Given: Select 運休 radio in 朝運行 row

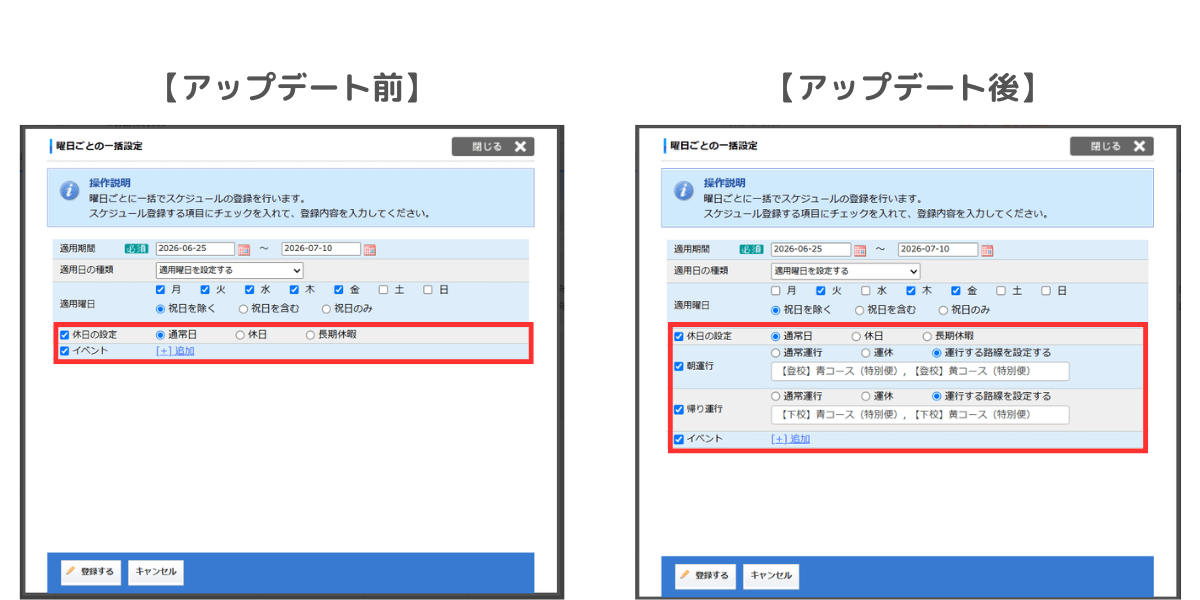Looking at the screenshot, I should click(x=866, y=353).
